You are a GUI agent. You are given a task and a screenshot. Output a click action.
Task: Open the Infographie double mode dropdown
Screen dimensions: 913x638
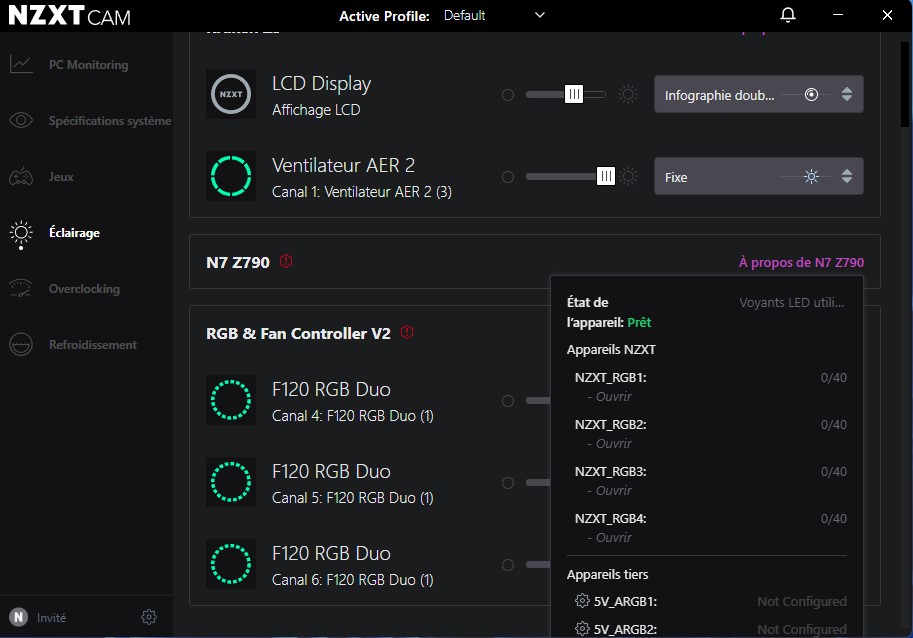pyautogui.click(x=758, y=95)
